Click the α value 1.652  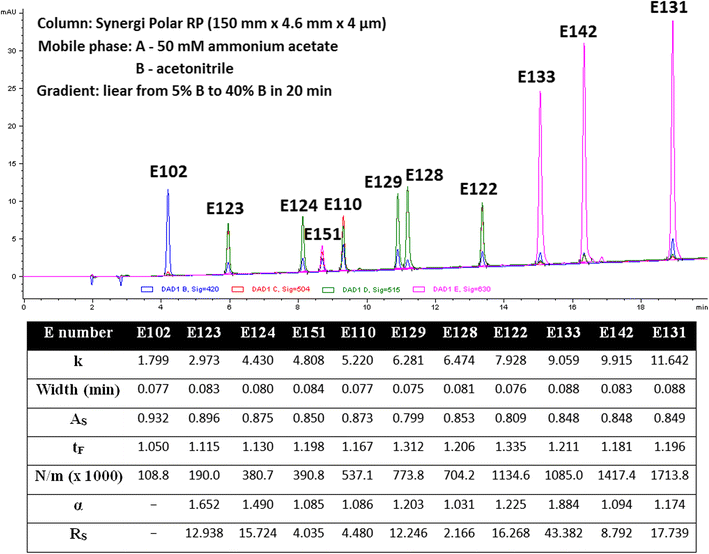204,504
